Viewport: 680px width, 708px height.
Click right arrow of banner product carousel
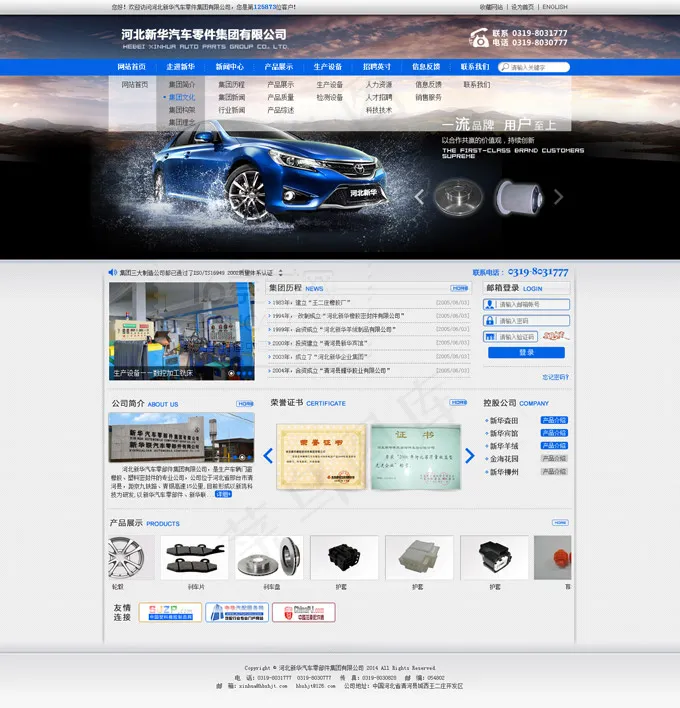click(558, 197)
